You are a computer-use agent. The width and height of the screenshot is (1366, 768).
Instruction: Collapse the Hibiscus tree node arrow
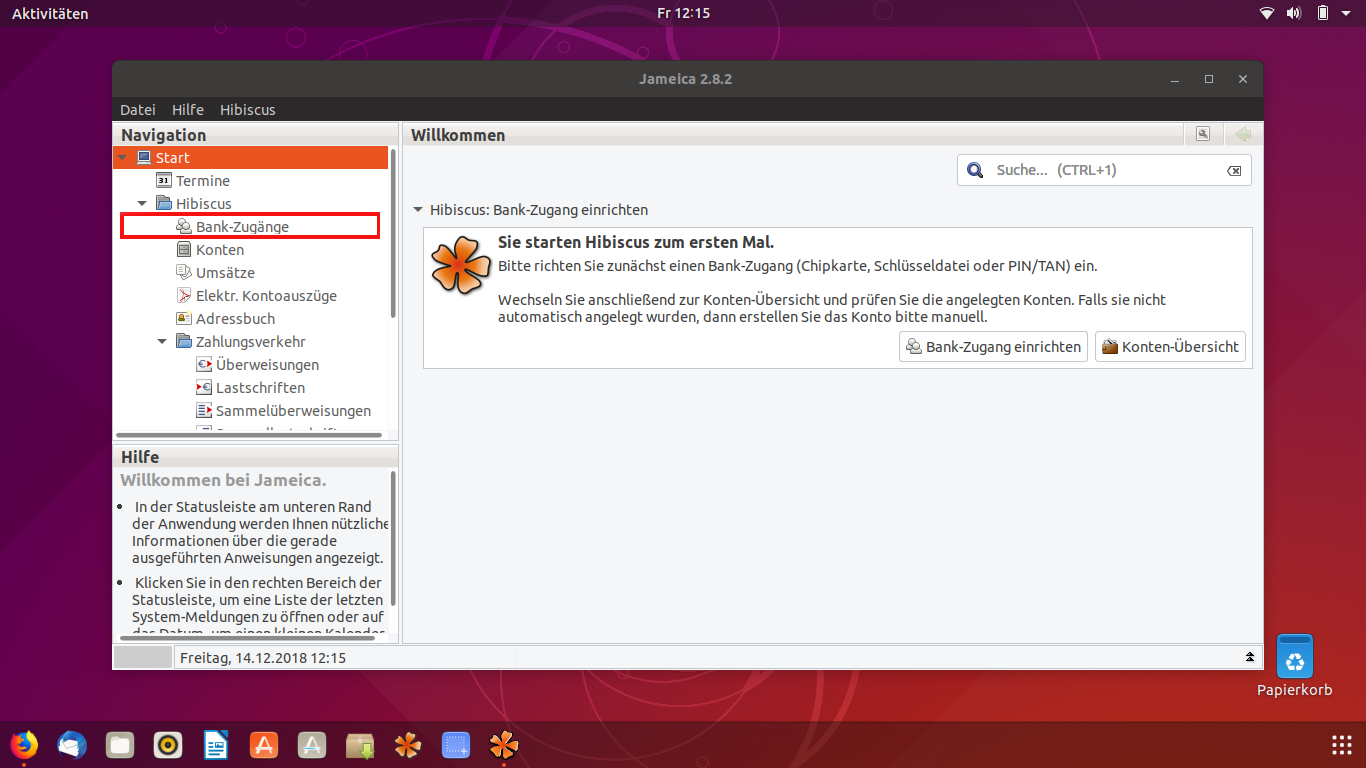pos(142,204)
